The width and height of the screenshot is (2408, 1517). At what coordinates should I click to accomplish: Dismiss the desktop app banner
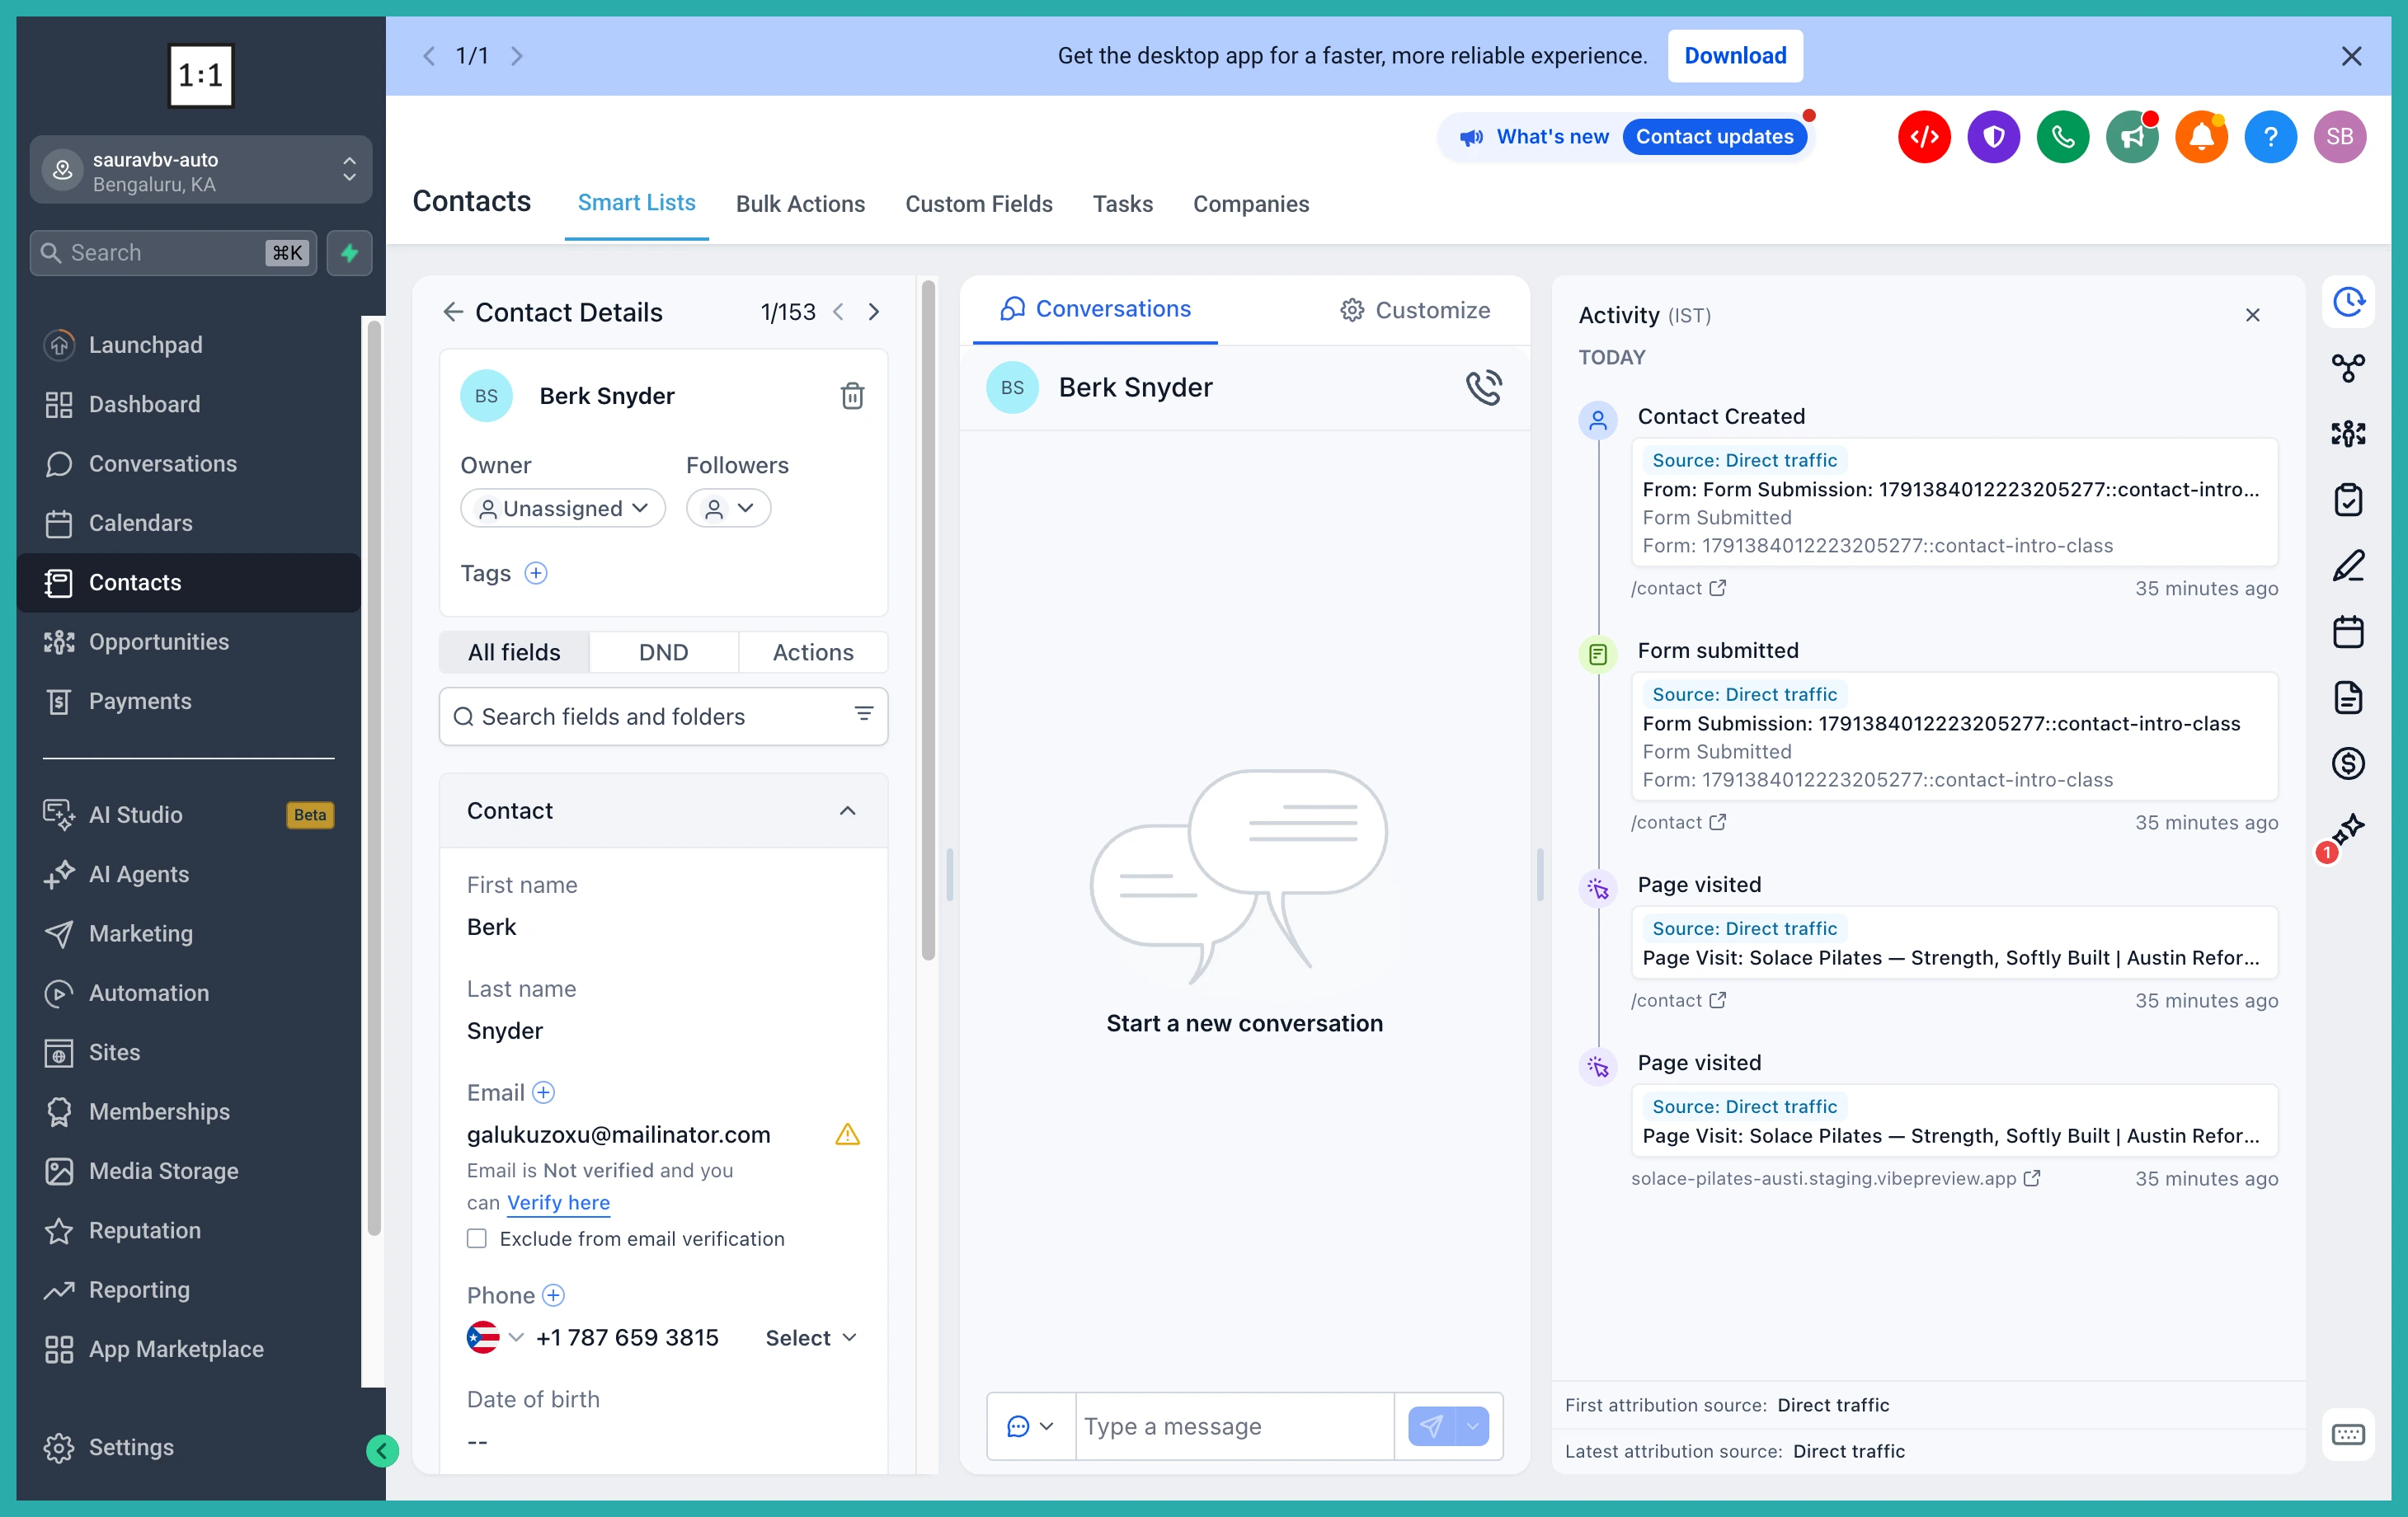click(2351, 56)
